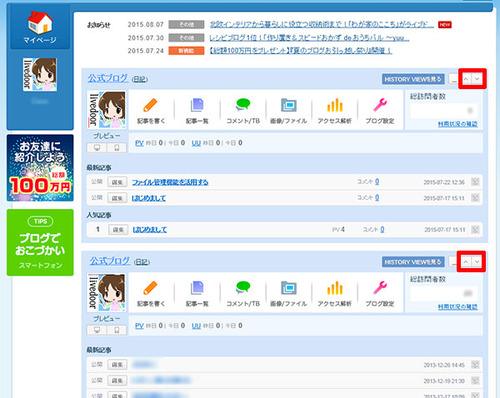Move the first blog panel up with the up arrow
500x398 pixels.
[466, 79]
